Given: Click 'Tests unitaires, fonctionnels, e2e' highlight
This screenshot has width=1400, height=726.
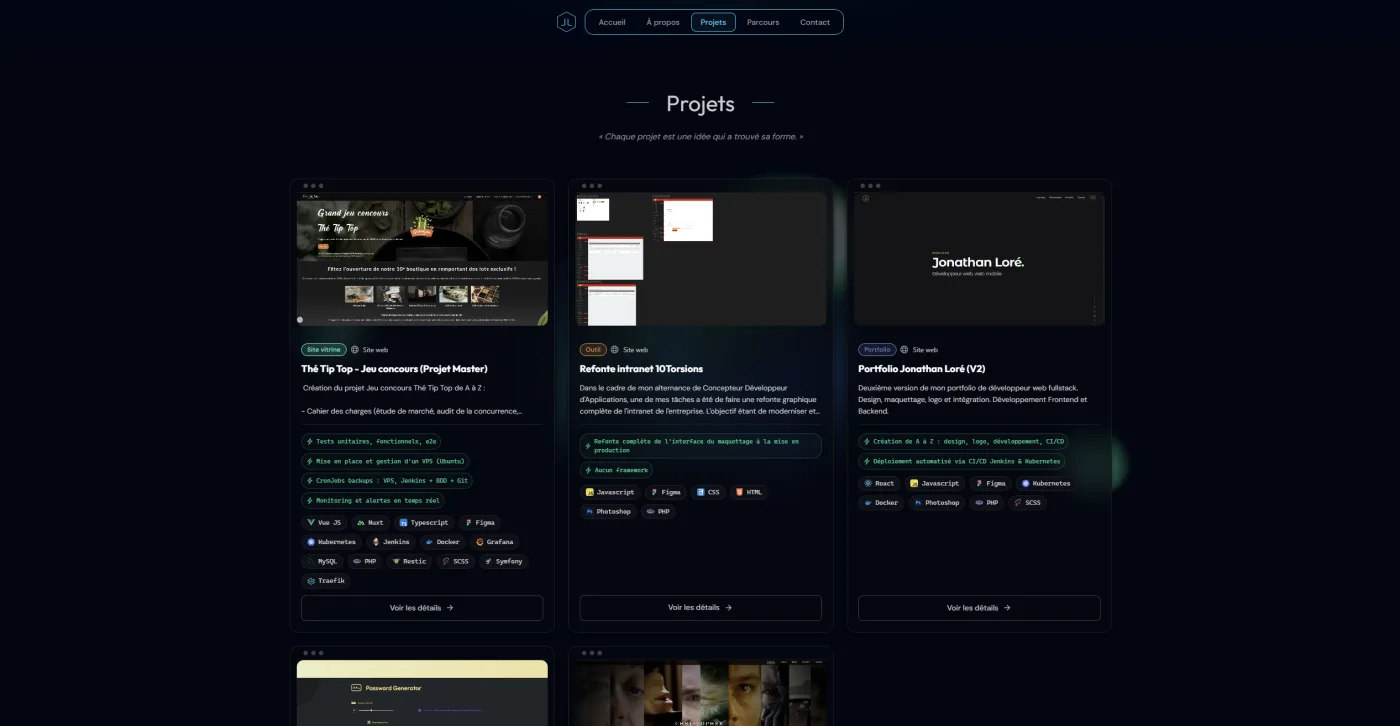Looking at the screenshot, I should 371,441.
